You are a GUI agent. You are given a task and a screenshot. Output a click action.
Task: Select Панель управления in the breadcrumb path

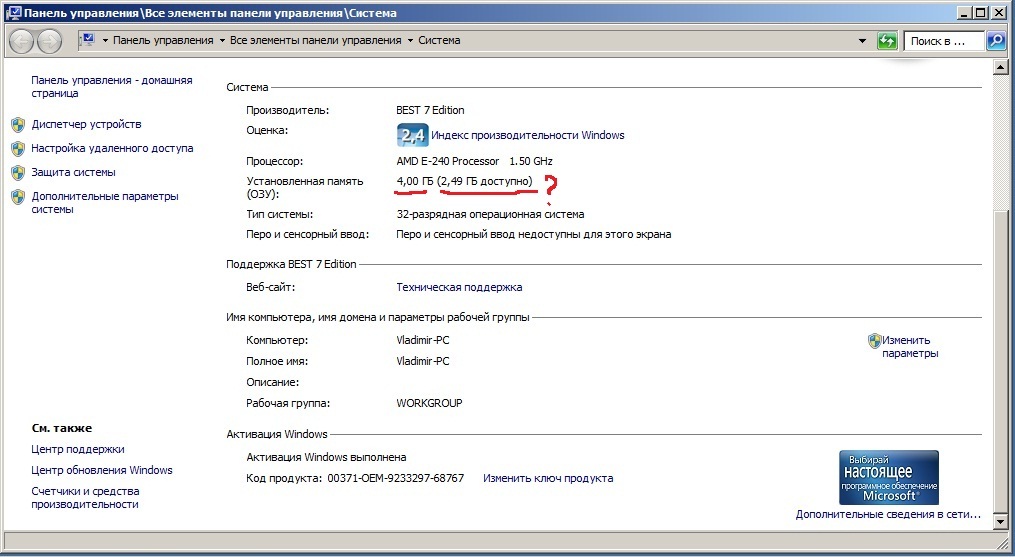pyautogui.click(x=163, y=41)
